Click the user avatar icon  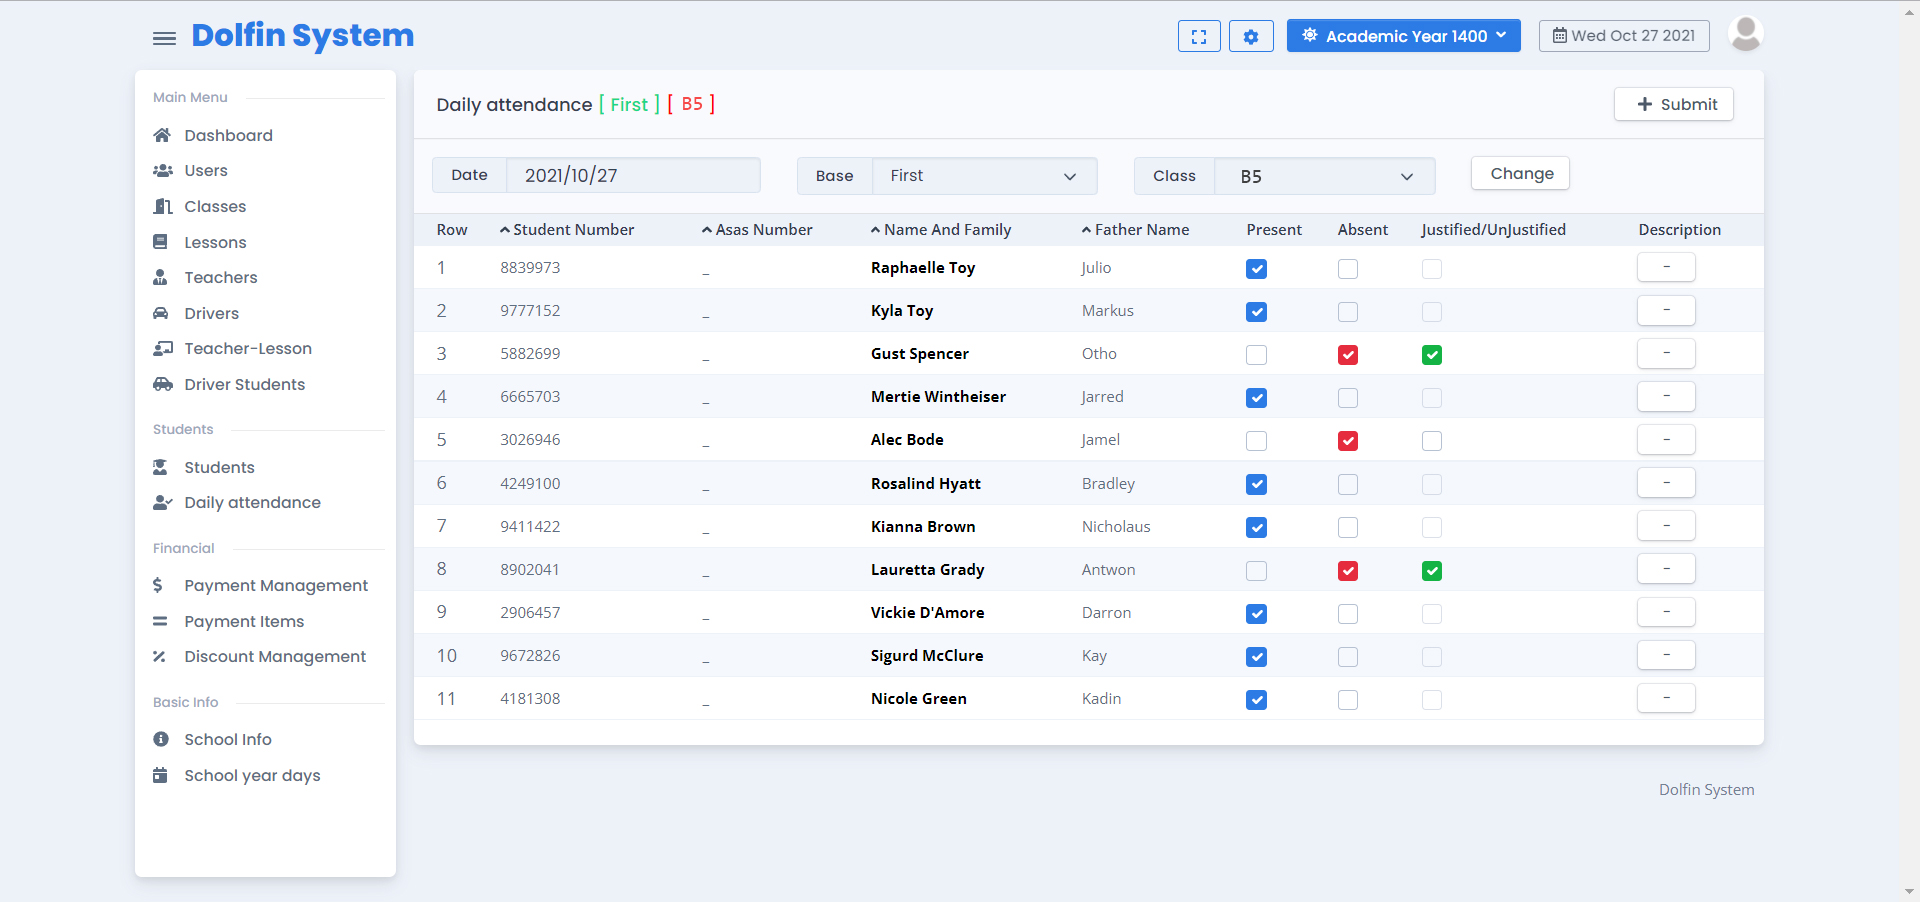pyautogui.click(x=1745, y=34)
